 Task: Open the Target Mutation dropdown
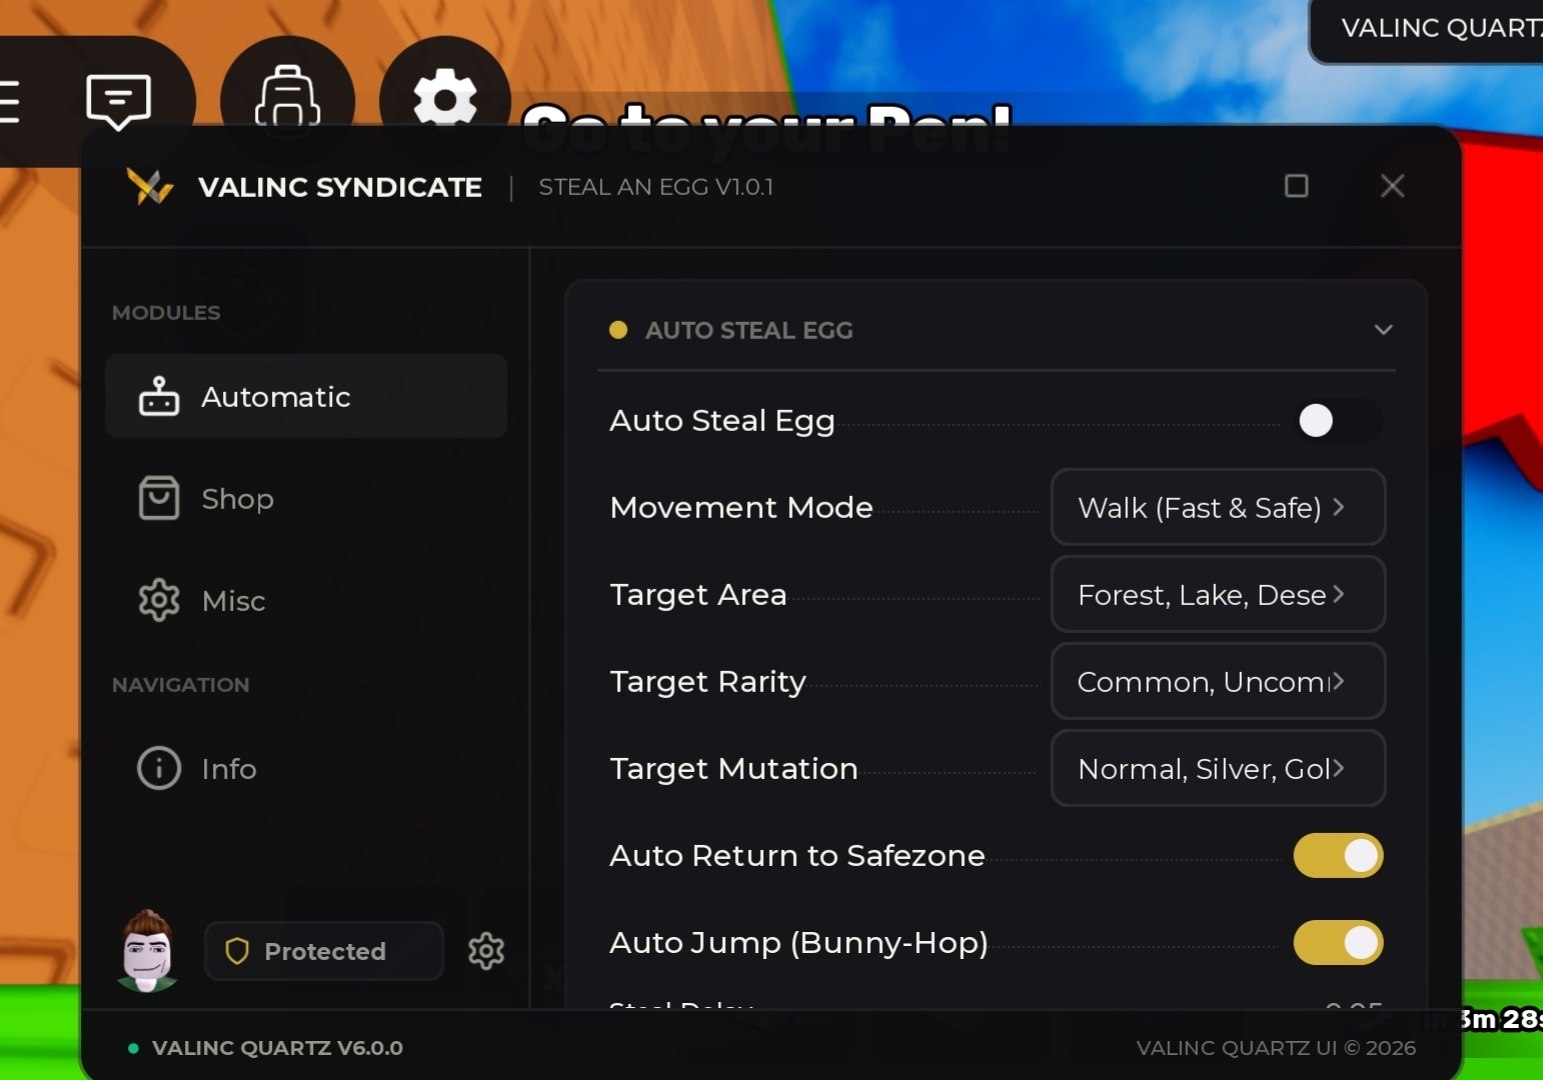pos(1218,768)
